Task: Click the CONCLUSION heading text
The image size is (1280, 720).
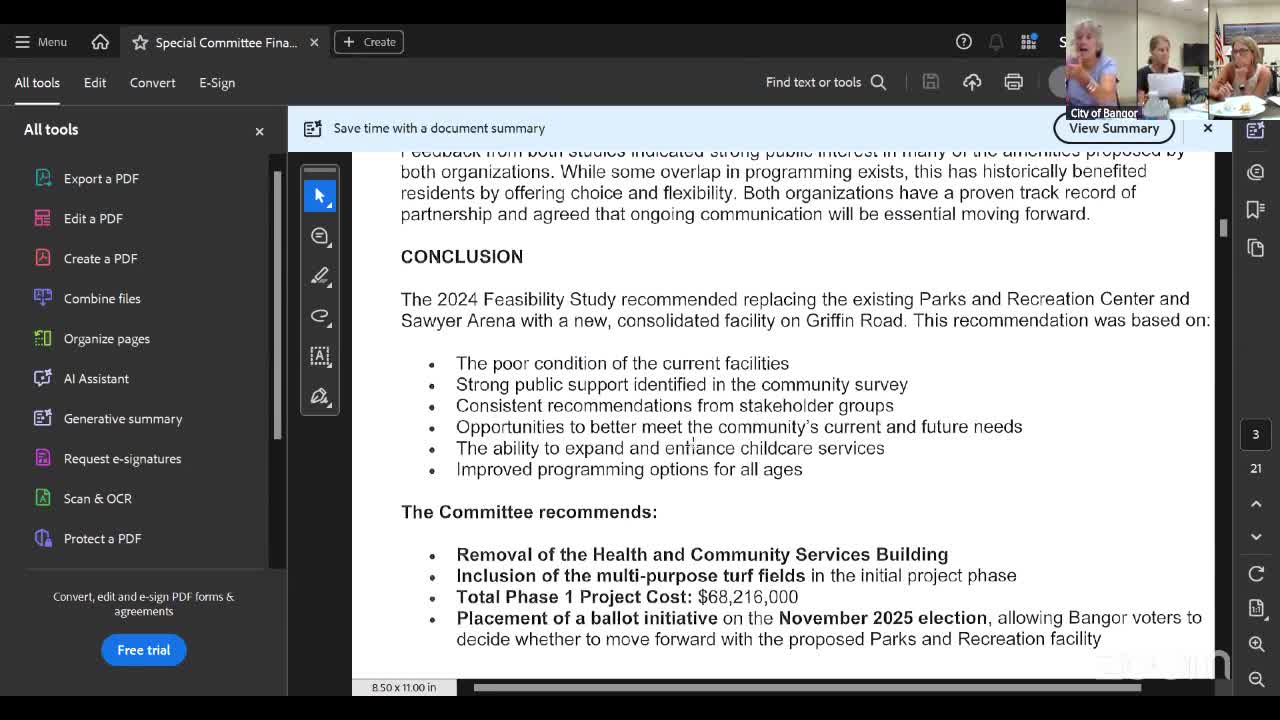Action: point(462,257)
